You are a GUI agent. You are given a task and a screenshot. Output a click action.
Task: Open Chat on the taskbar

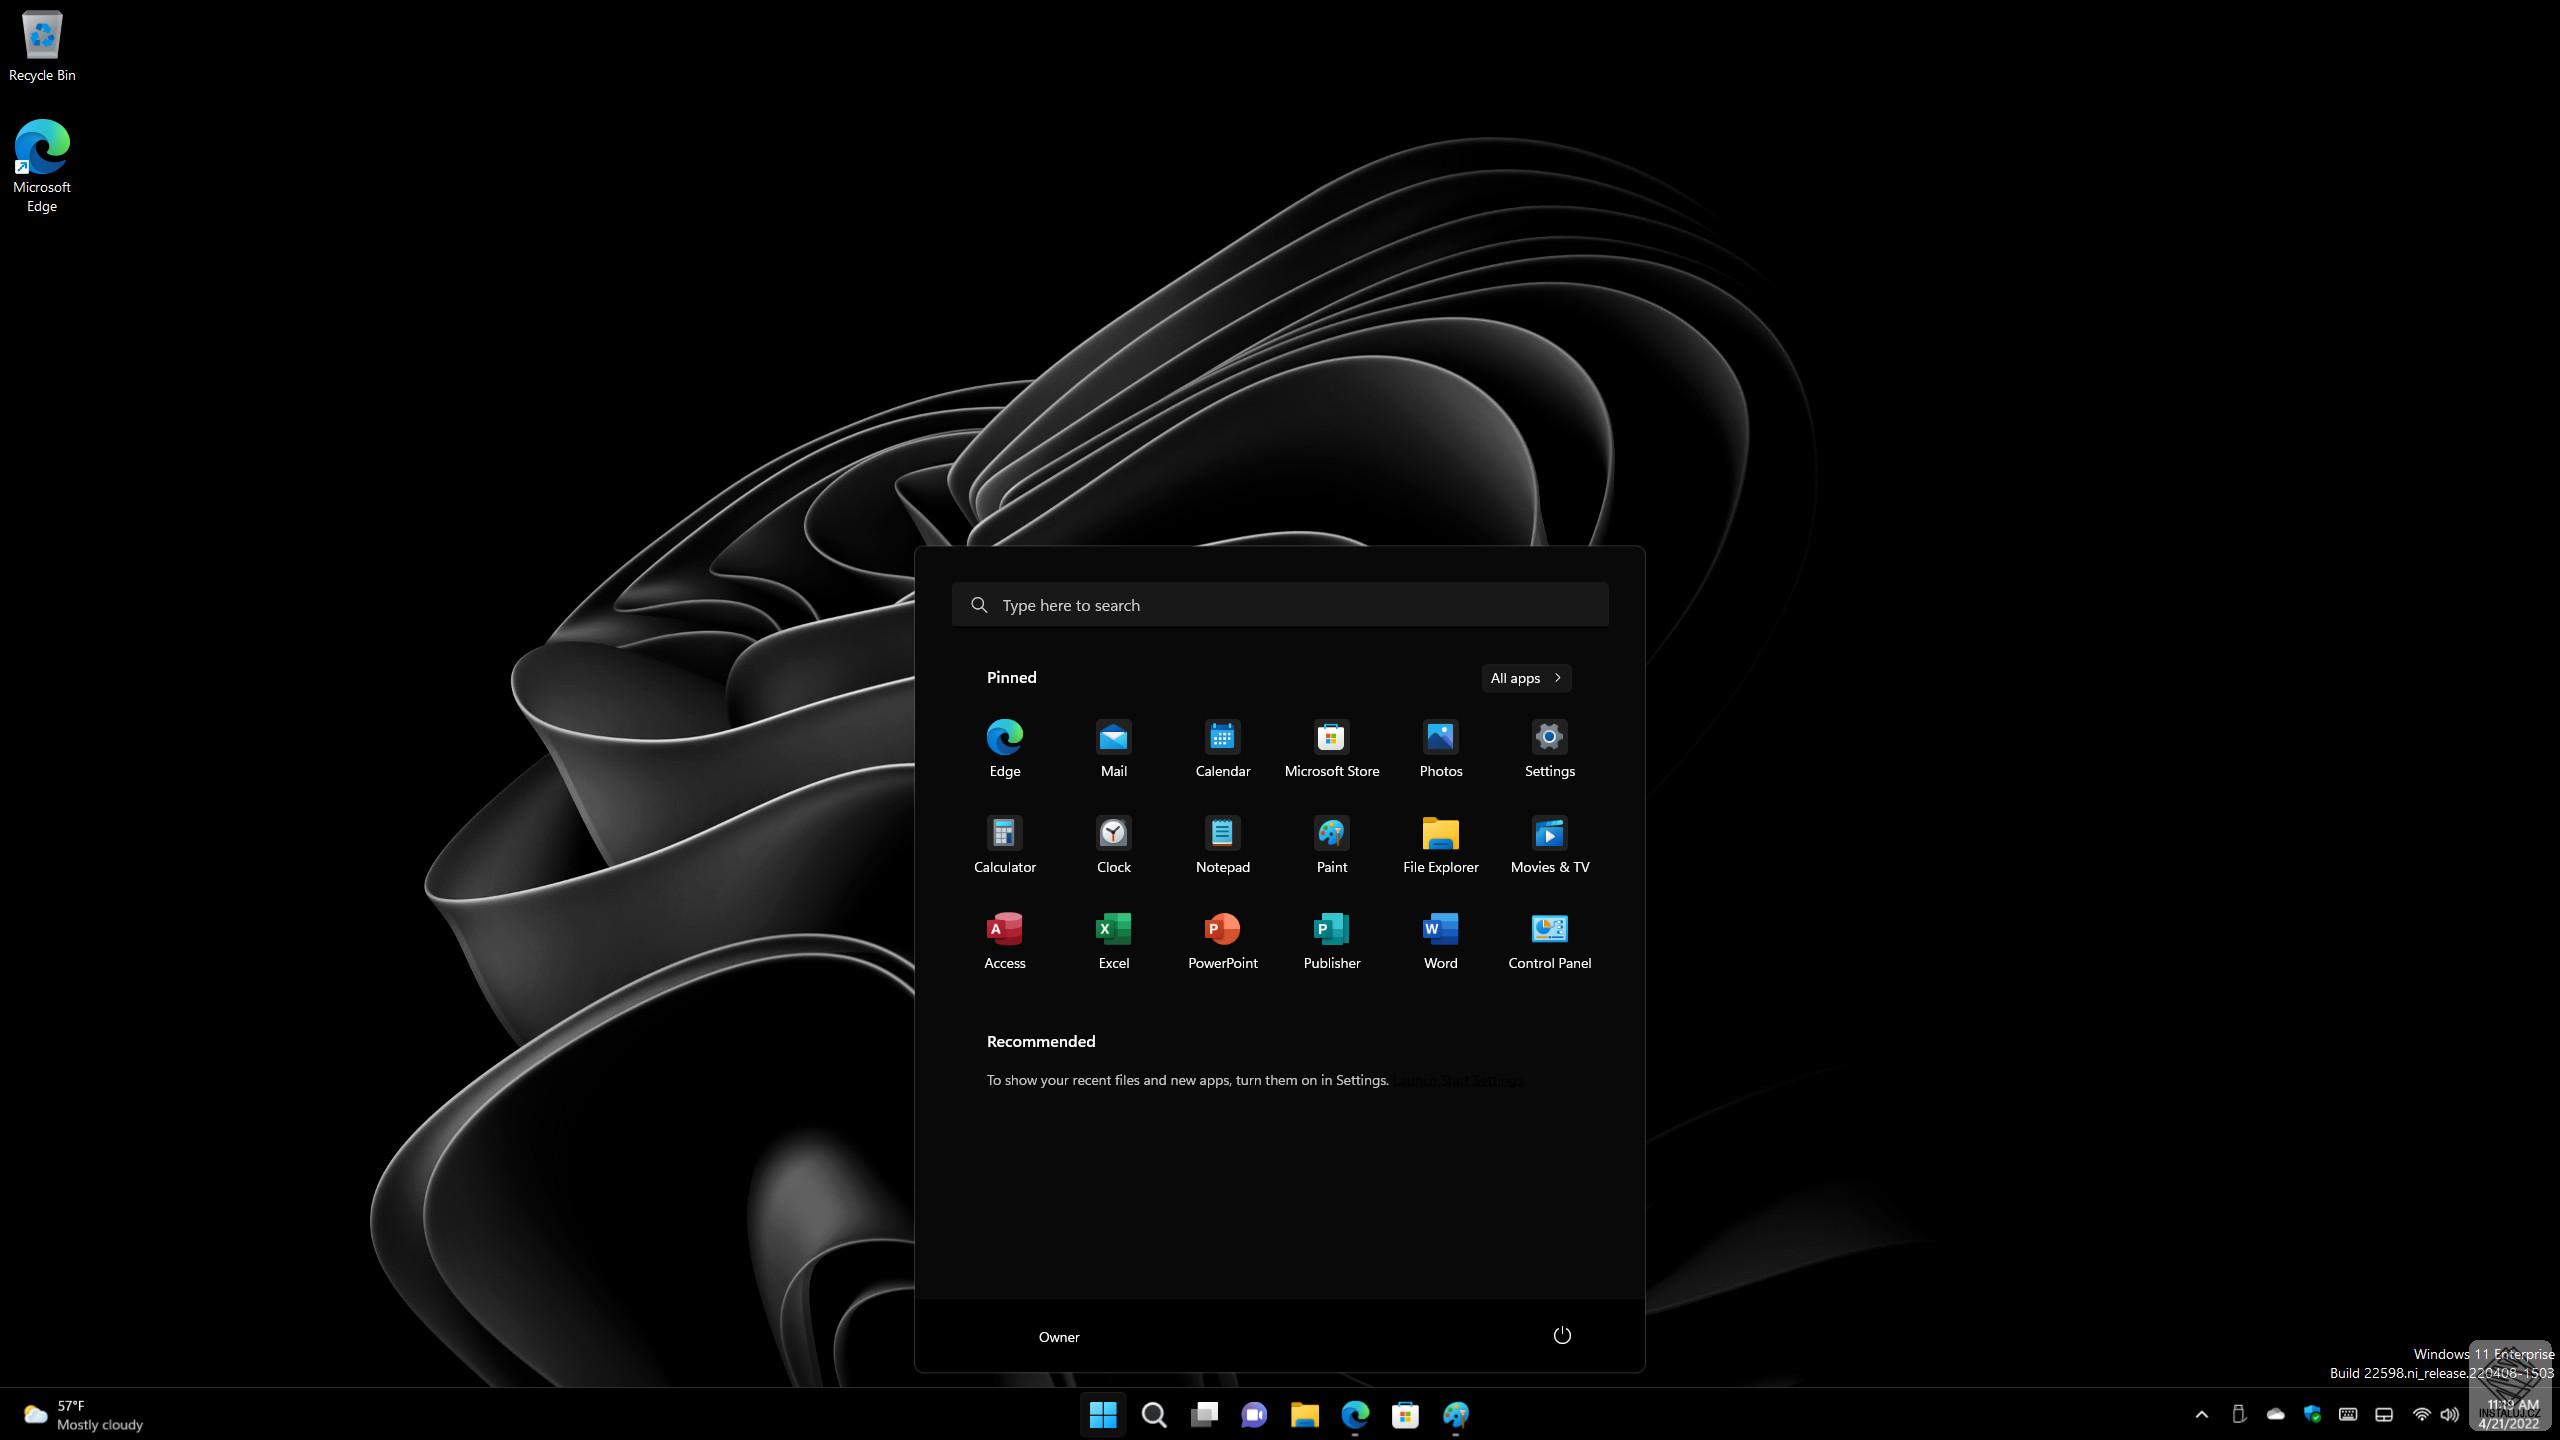(x=1254, y=1414)
